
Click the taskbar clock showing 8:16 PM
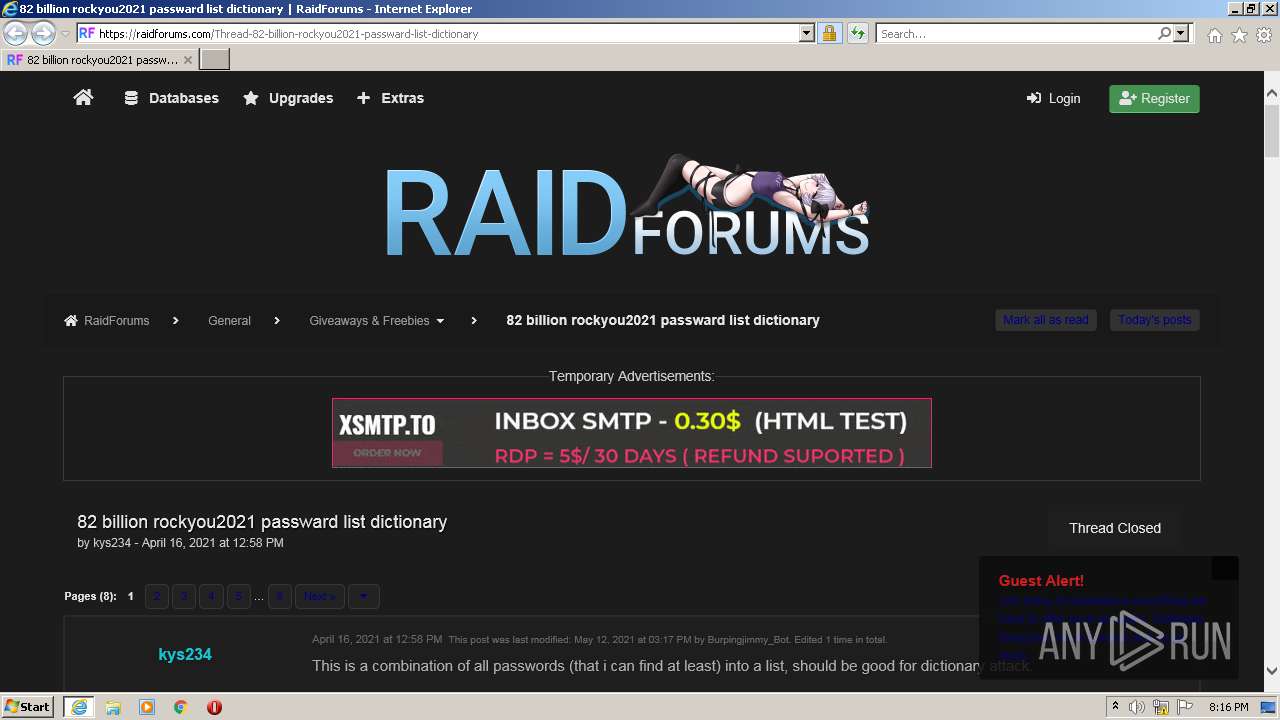1228,707
